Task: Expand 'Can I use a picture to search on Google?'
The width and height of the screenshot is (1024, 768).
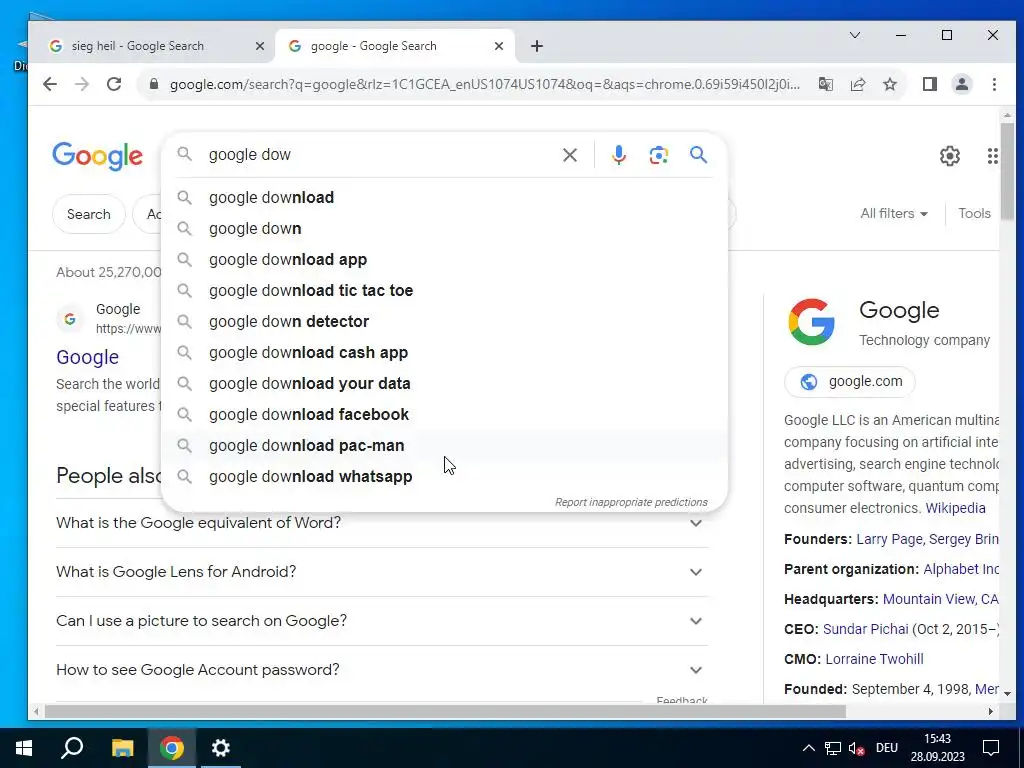Action: tap(382, 621)
